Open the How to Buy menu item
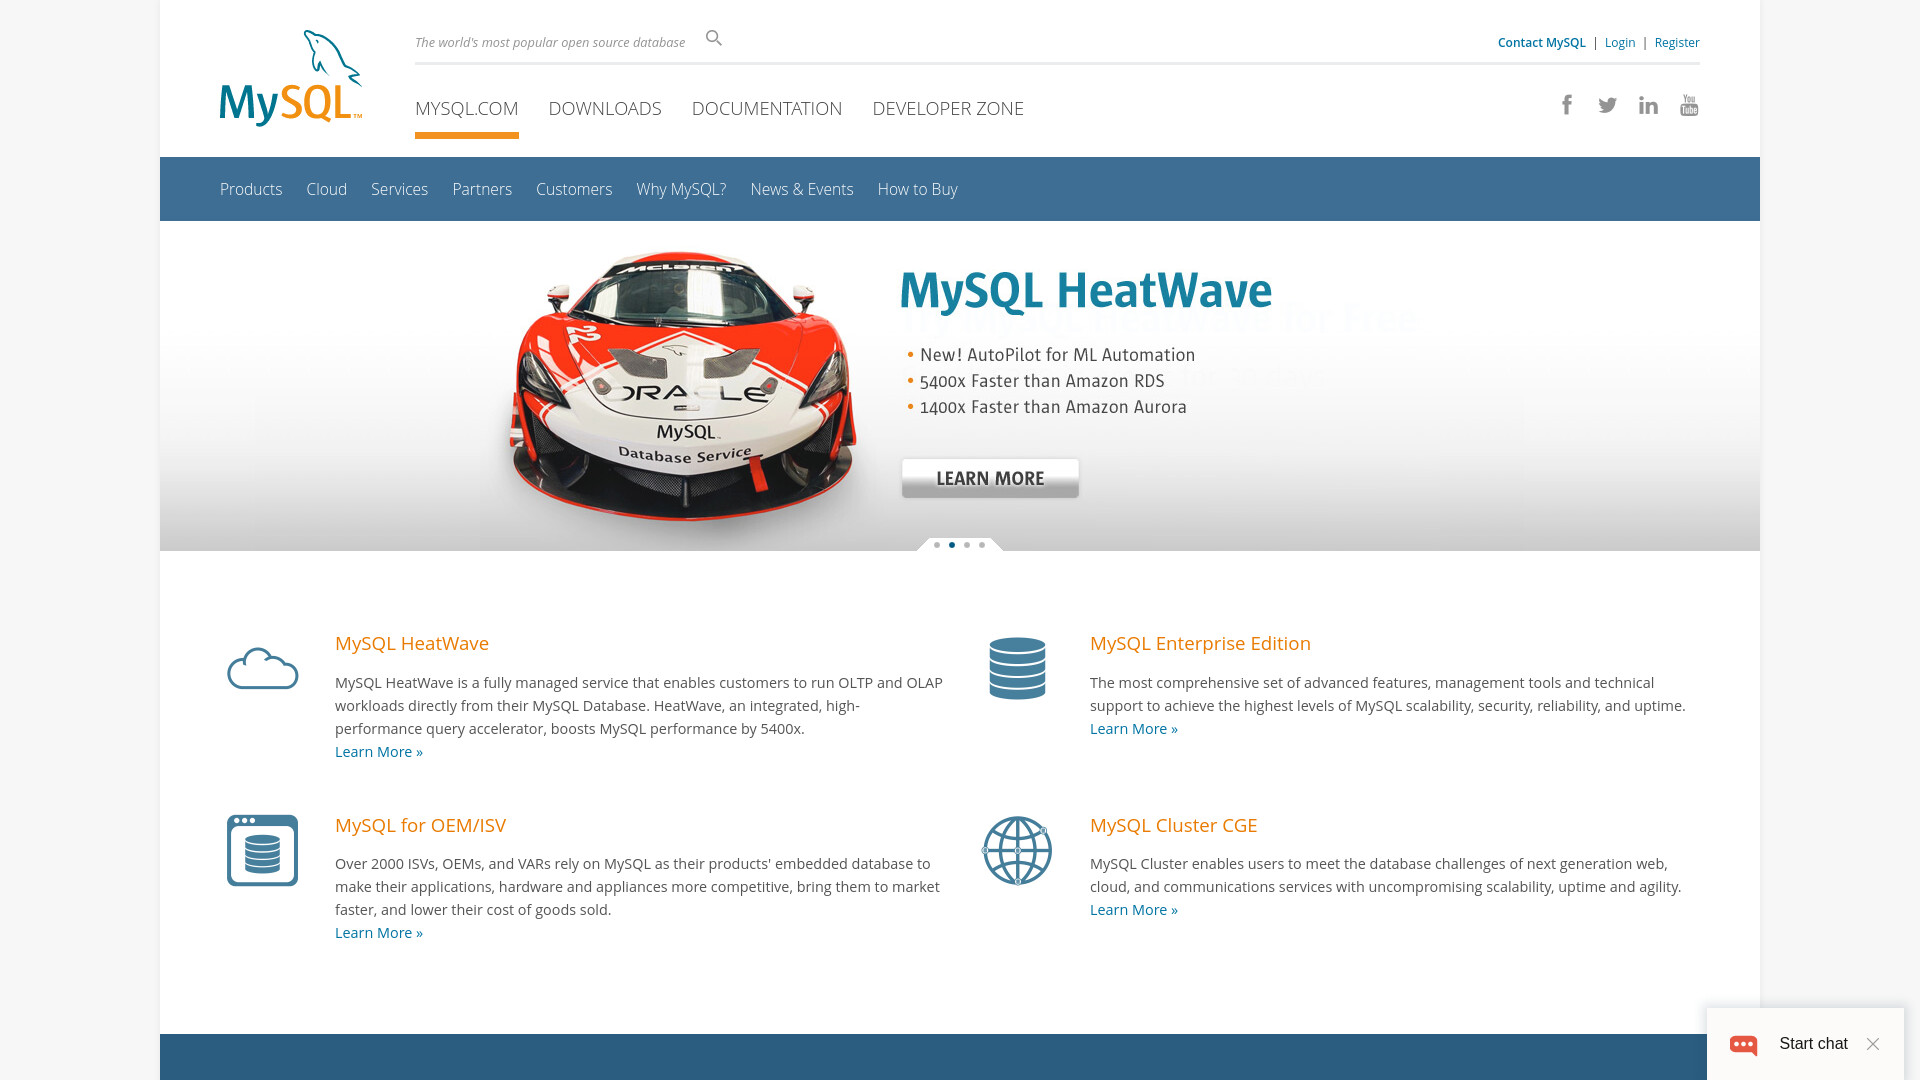The height and width of the screenshot is (1080, 1920). (x=918, y=189)
